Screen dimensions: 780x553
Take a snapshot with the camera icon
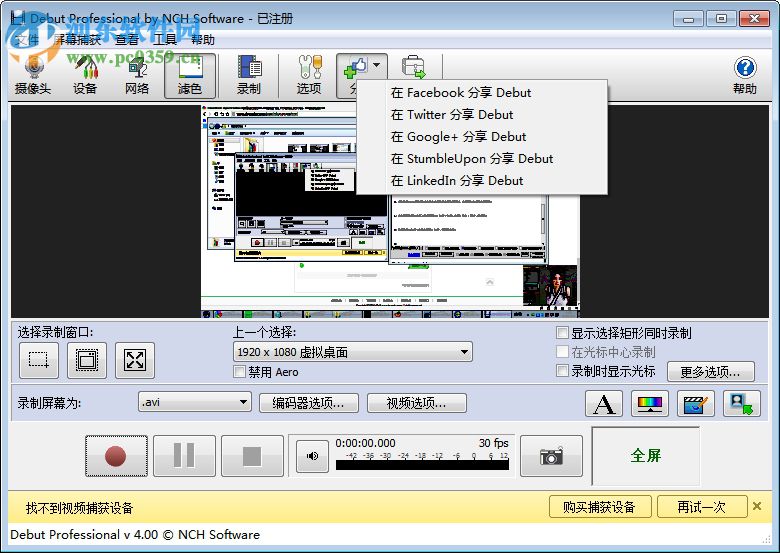[x=551, y=456]
